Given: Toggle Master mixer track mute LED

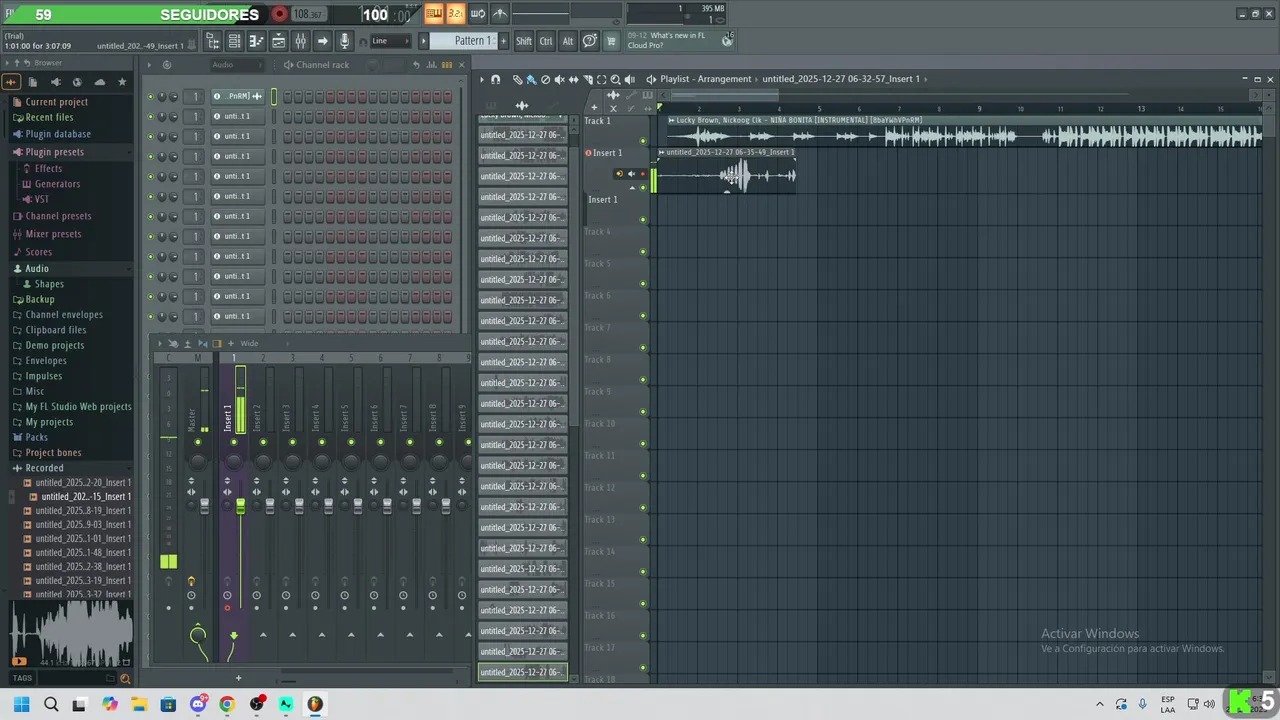Looking at the screenshot, I should (x=198, y=442).
